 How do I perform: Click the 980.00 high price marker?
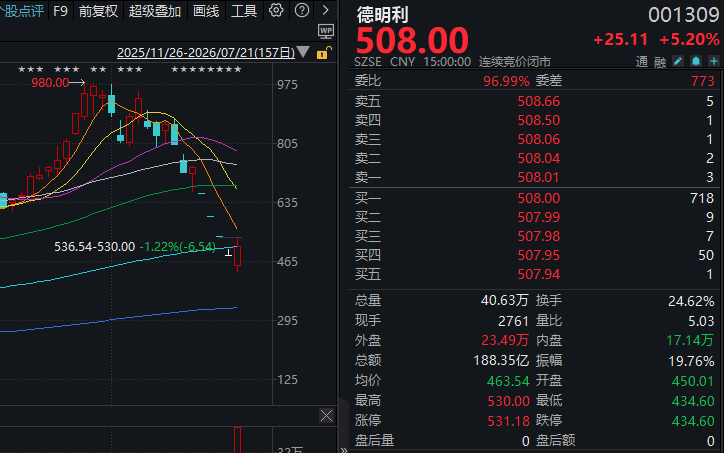coord(50,83)
